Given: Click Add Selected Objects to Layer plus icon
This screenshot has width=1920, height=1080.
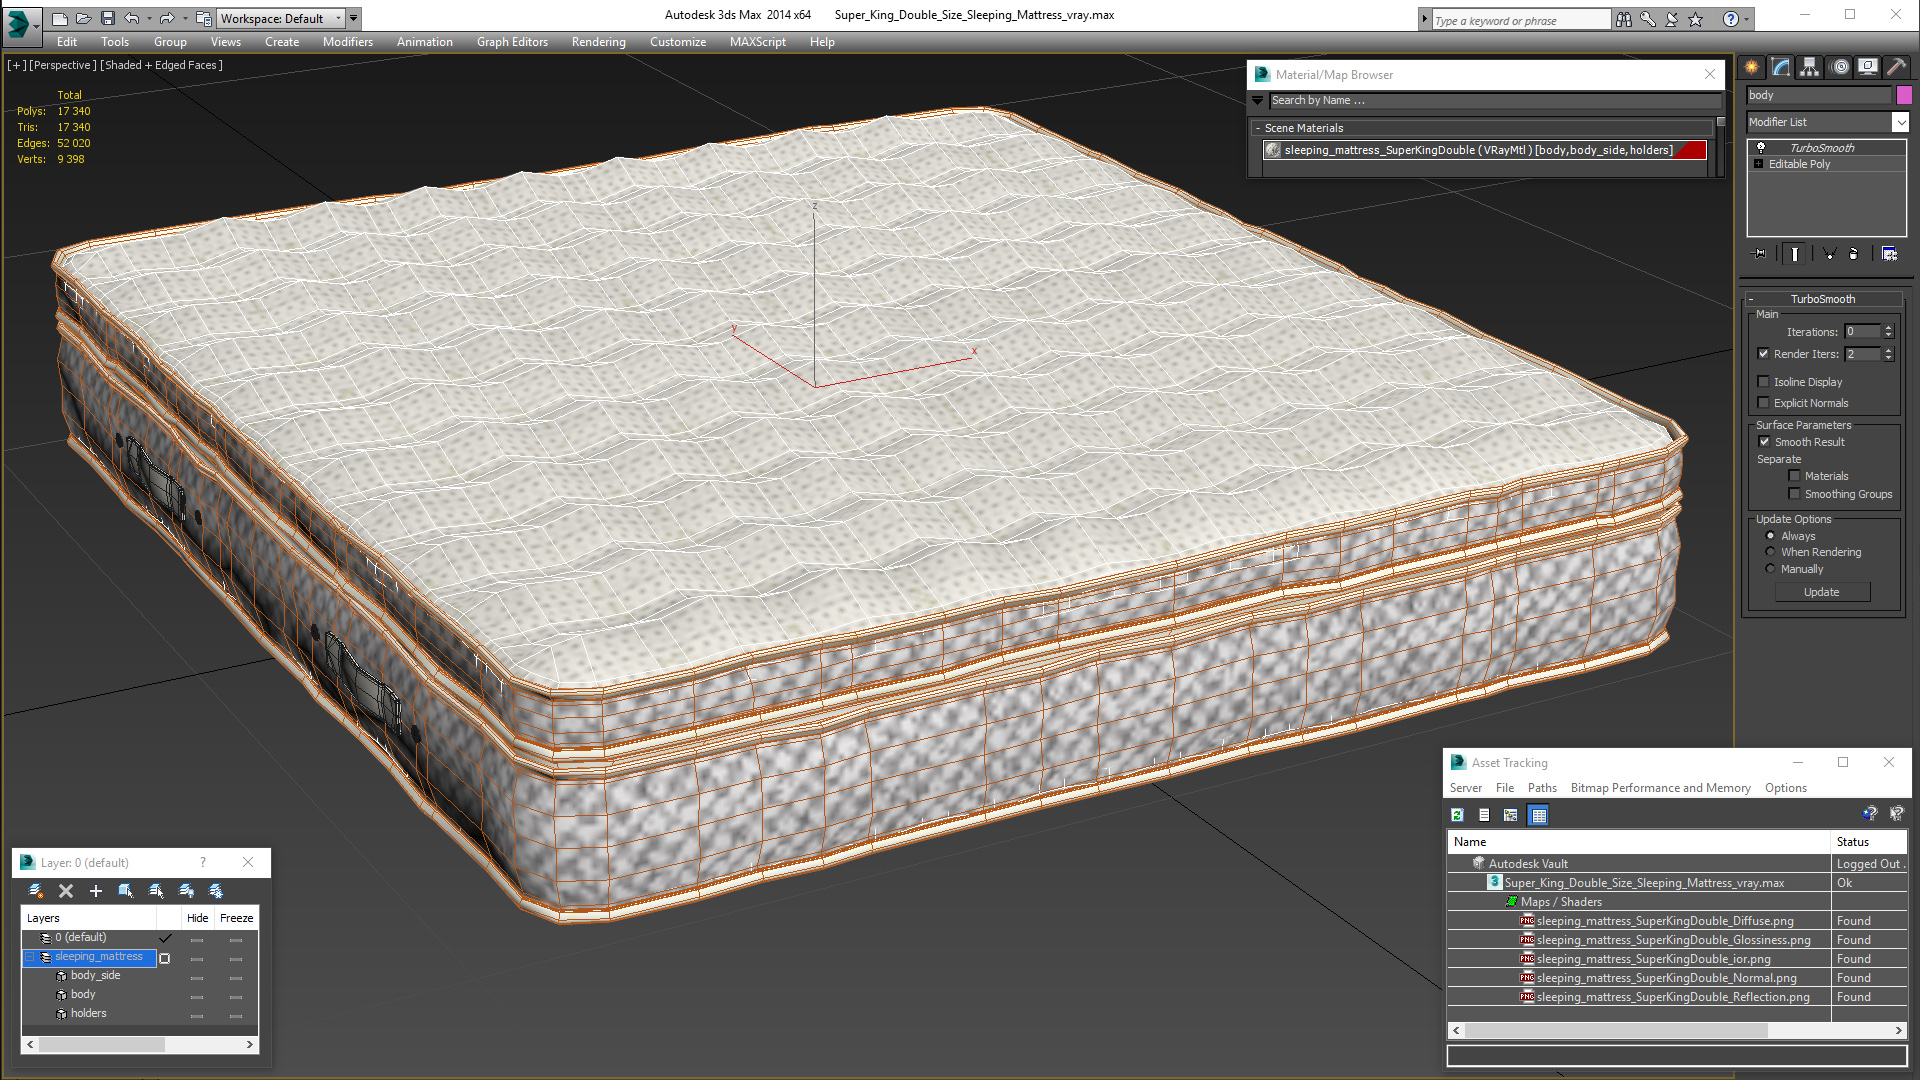Looking at the screenshot, I should [96, 890].
